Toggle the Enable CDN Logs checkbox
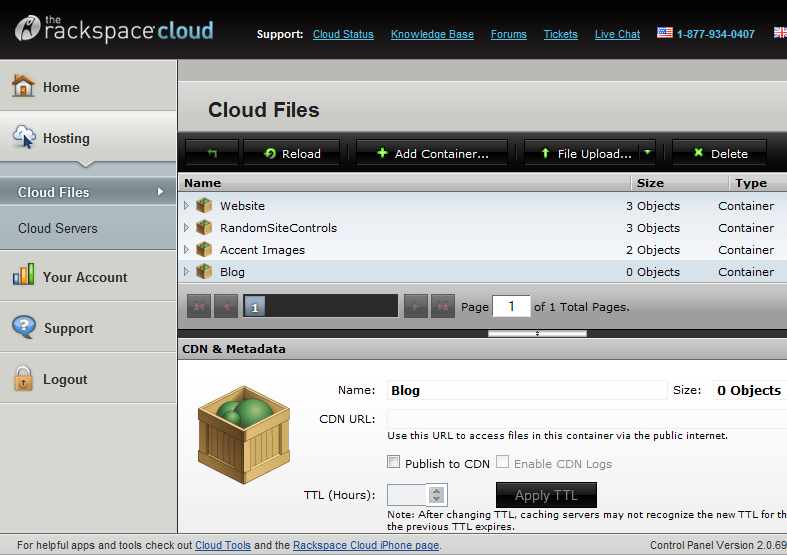This screenshot has height=555, width=787. pyautogui.click(x=502, y=462)
